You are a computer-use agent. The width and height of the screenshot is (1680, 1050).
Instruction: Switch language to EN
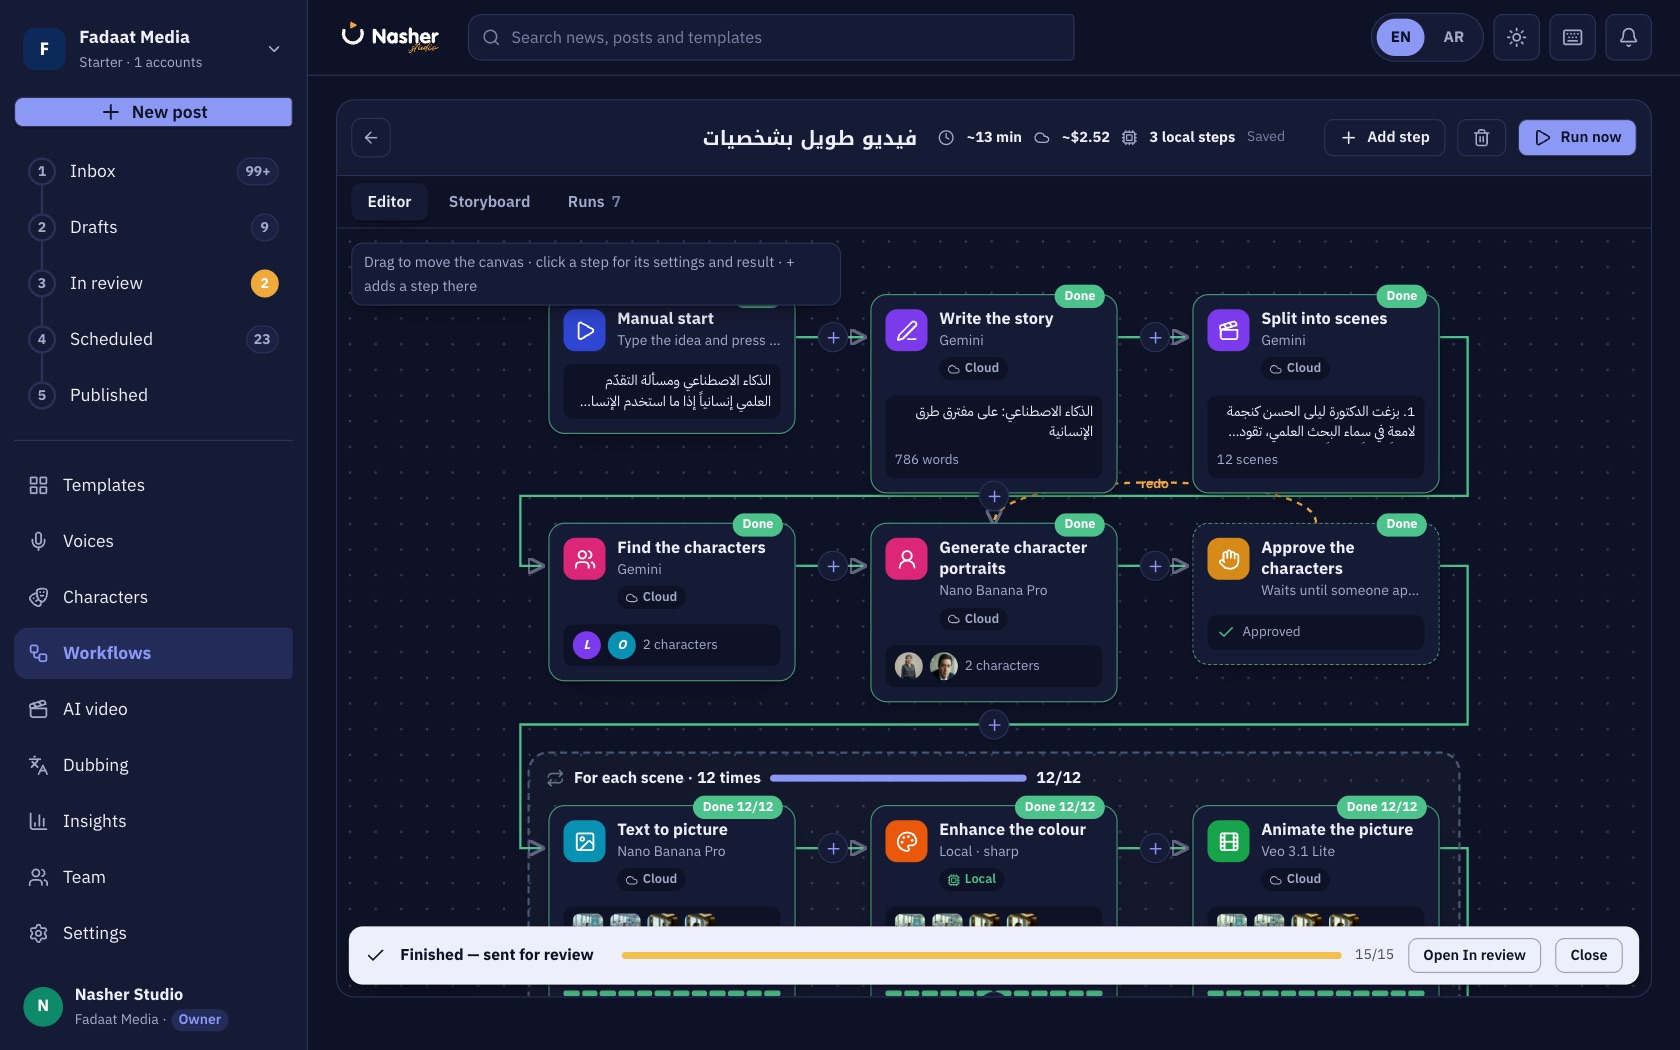[1400, 37]
